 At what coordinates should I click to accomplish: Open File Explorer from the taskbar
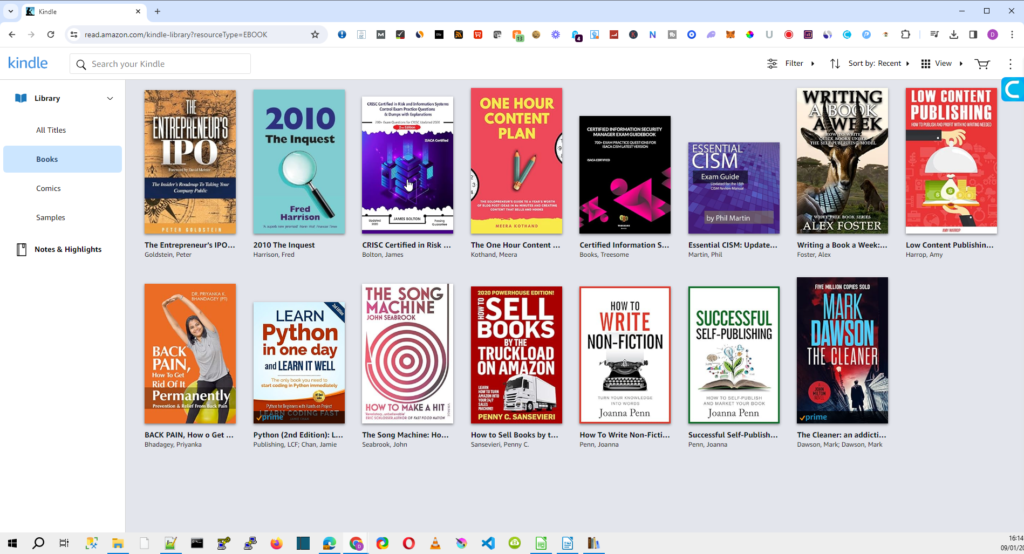pyautogui.click(x=118, y=543)
